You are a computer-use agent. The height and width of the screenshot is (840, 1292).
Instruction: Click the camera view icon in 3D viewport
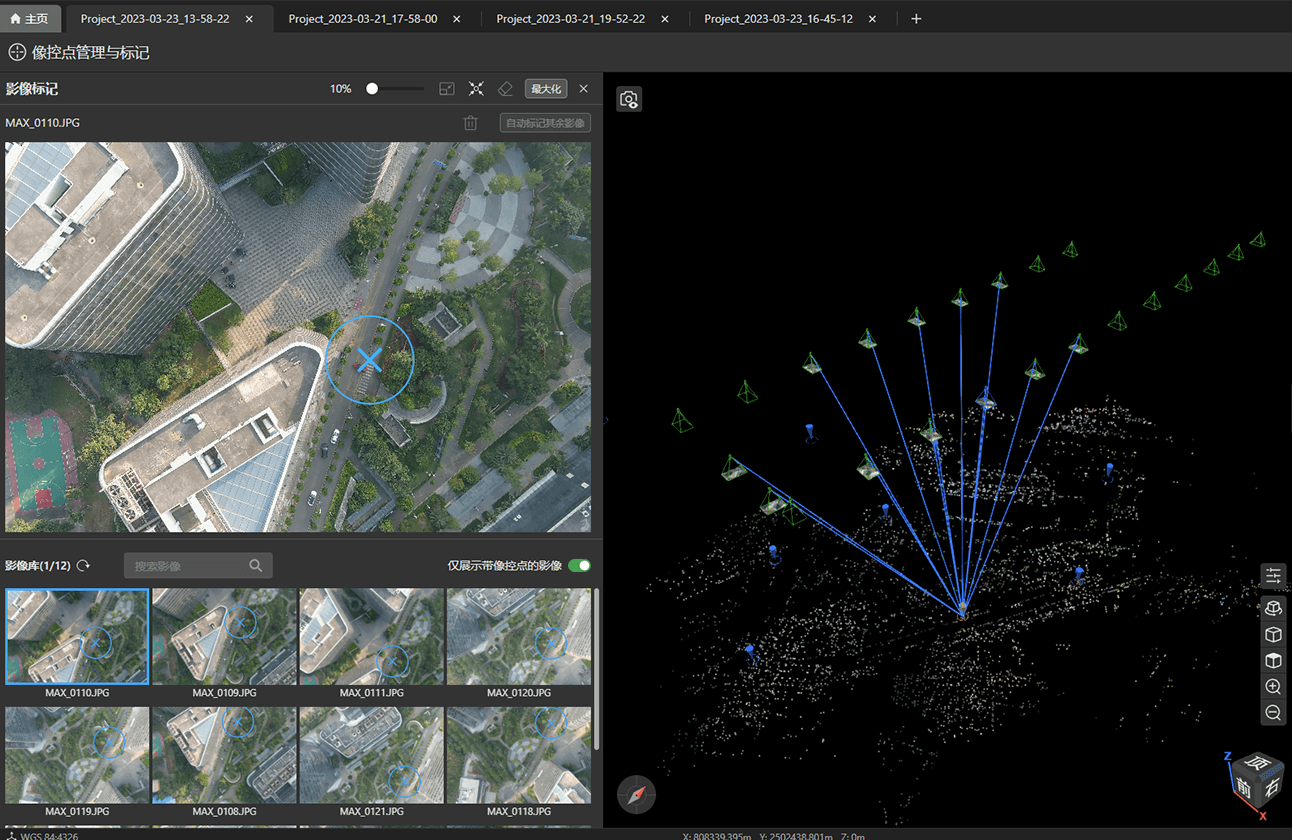click(x=629, y=99)
